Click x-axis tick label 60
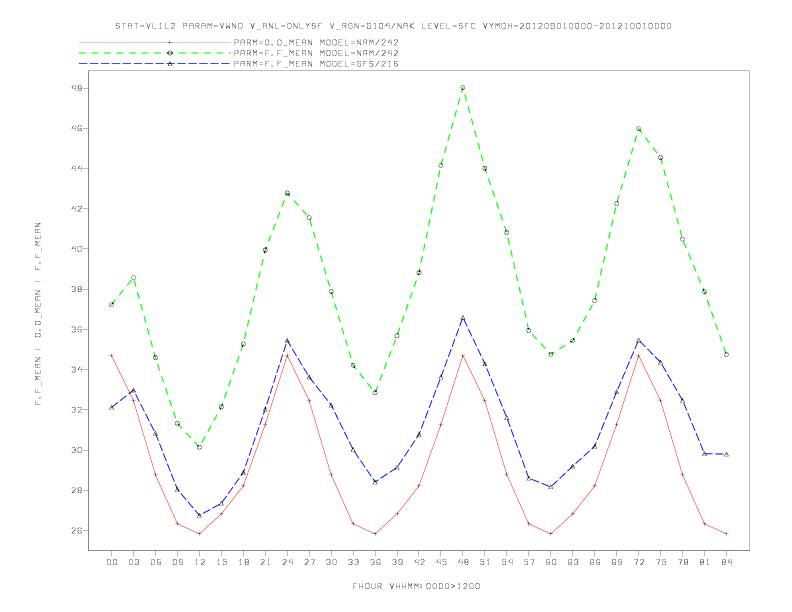This screenshot has height=612, width=792. [x=551, y=562]
